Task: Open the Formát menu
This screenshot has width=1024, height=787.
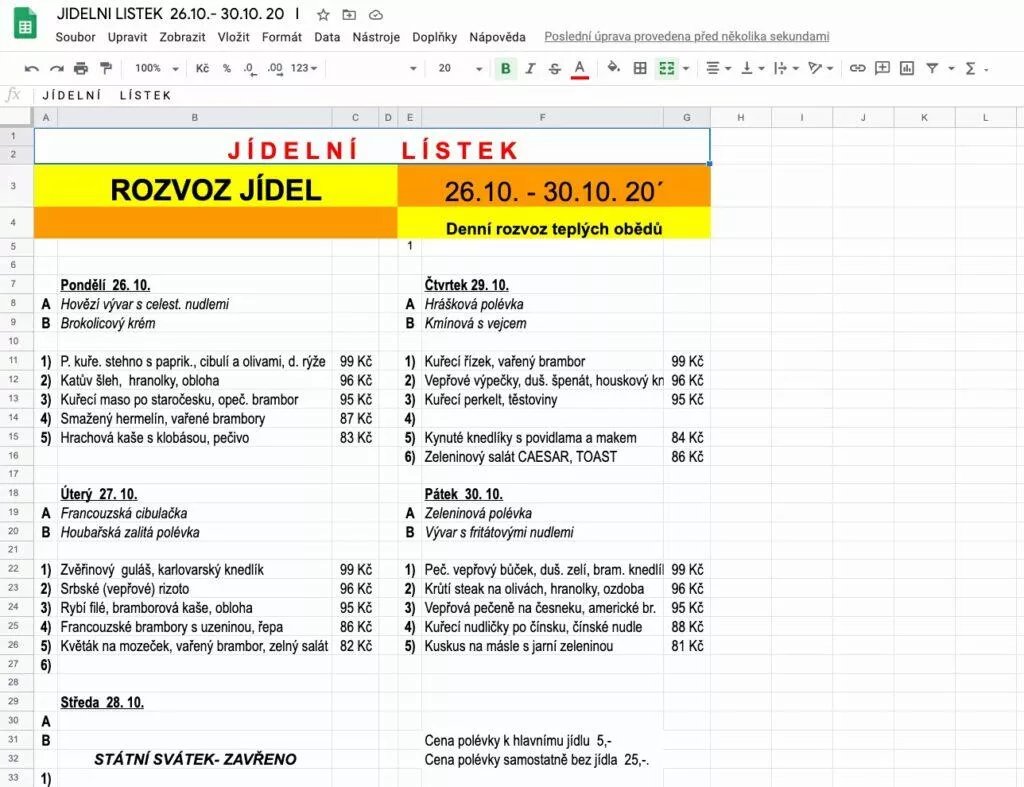Action: (x=281, y=37)
